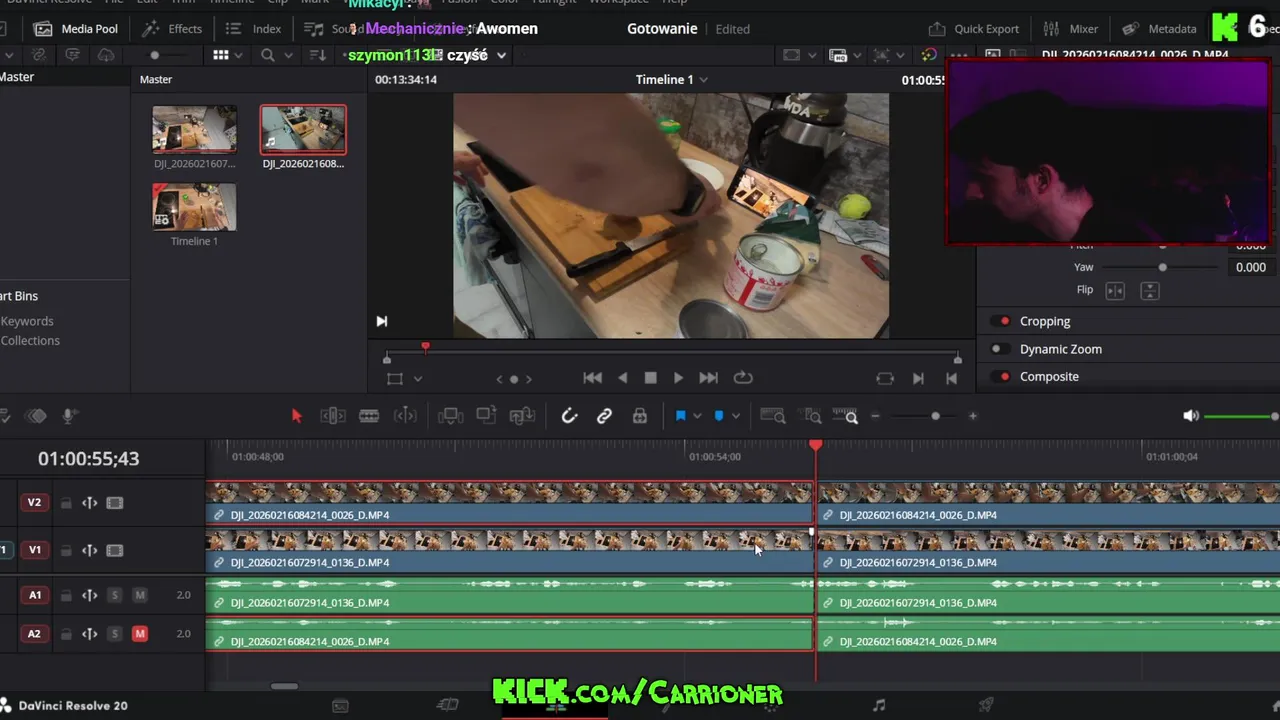Image resolution: width=1280 pixels, height=720 pixels.
Task: Click the Full Extent Zoom icon
Action: (x=773, y=416)
